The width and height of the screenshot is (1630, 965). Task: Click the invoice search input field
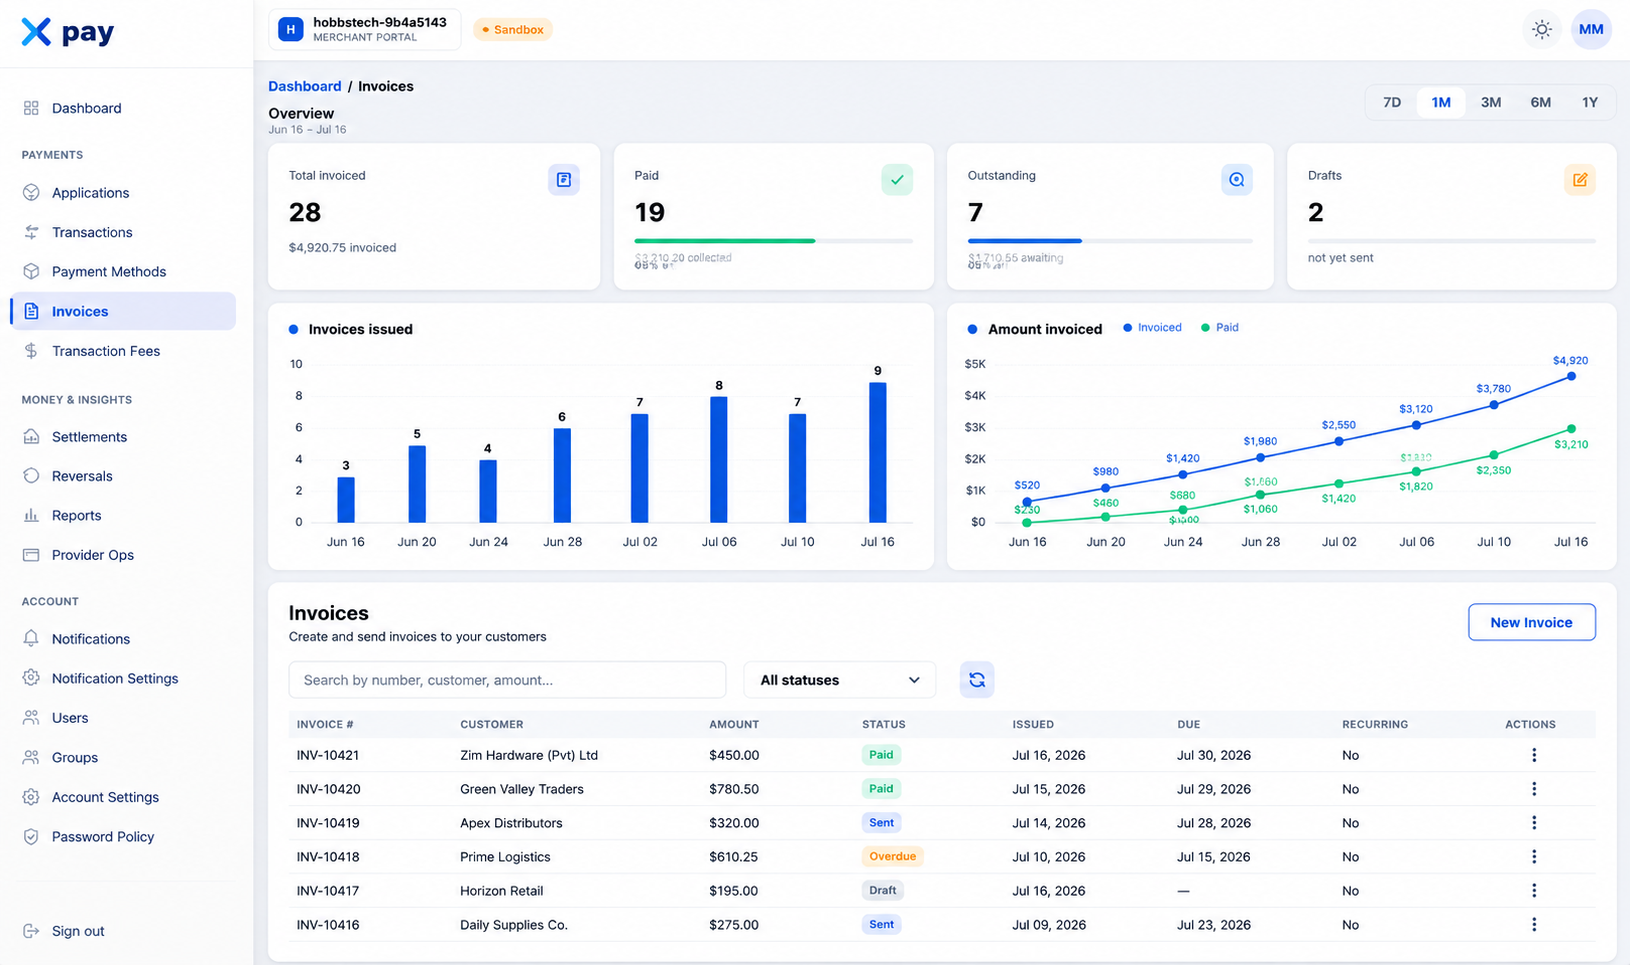coord(507,680)
